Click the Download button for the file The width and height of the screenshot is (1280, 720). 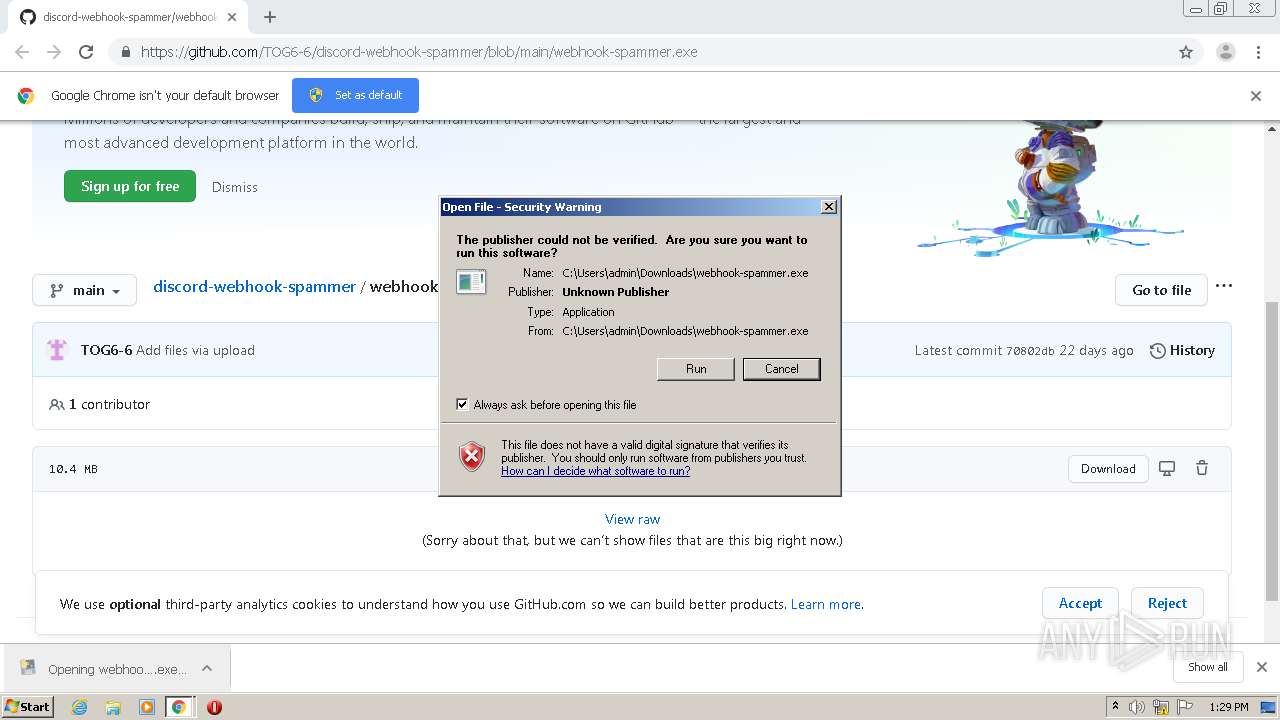(1108, 468)
